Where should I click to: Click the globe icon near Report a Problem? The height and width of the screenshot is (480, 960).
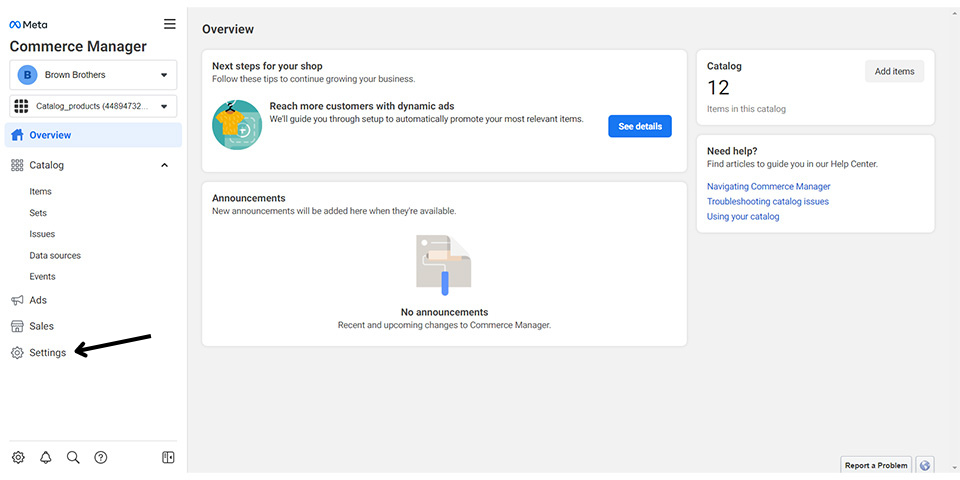(925, 465)
